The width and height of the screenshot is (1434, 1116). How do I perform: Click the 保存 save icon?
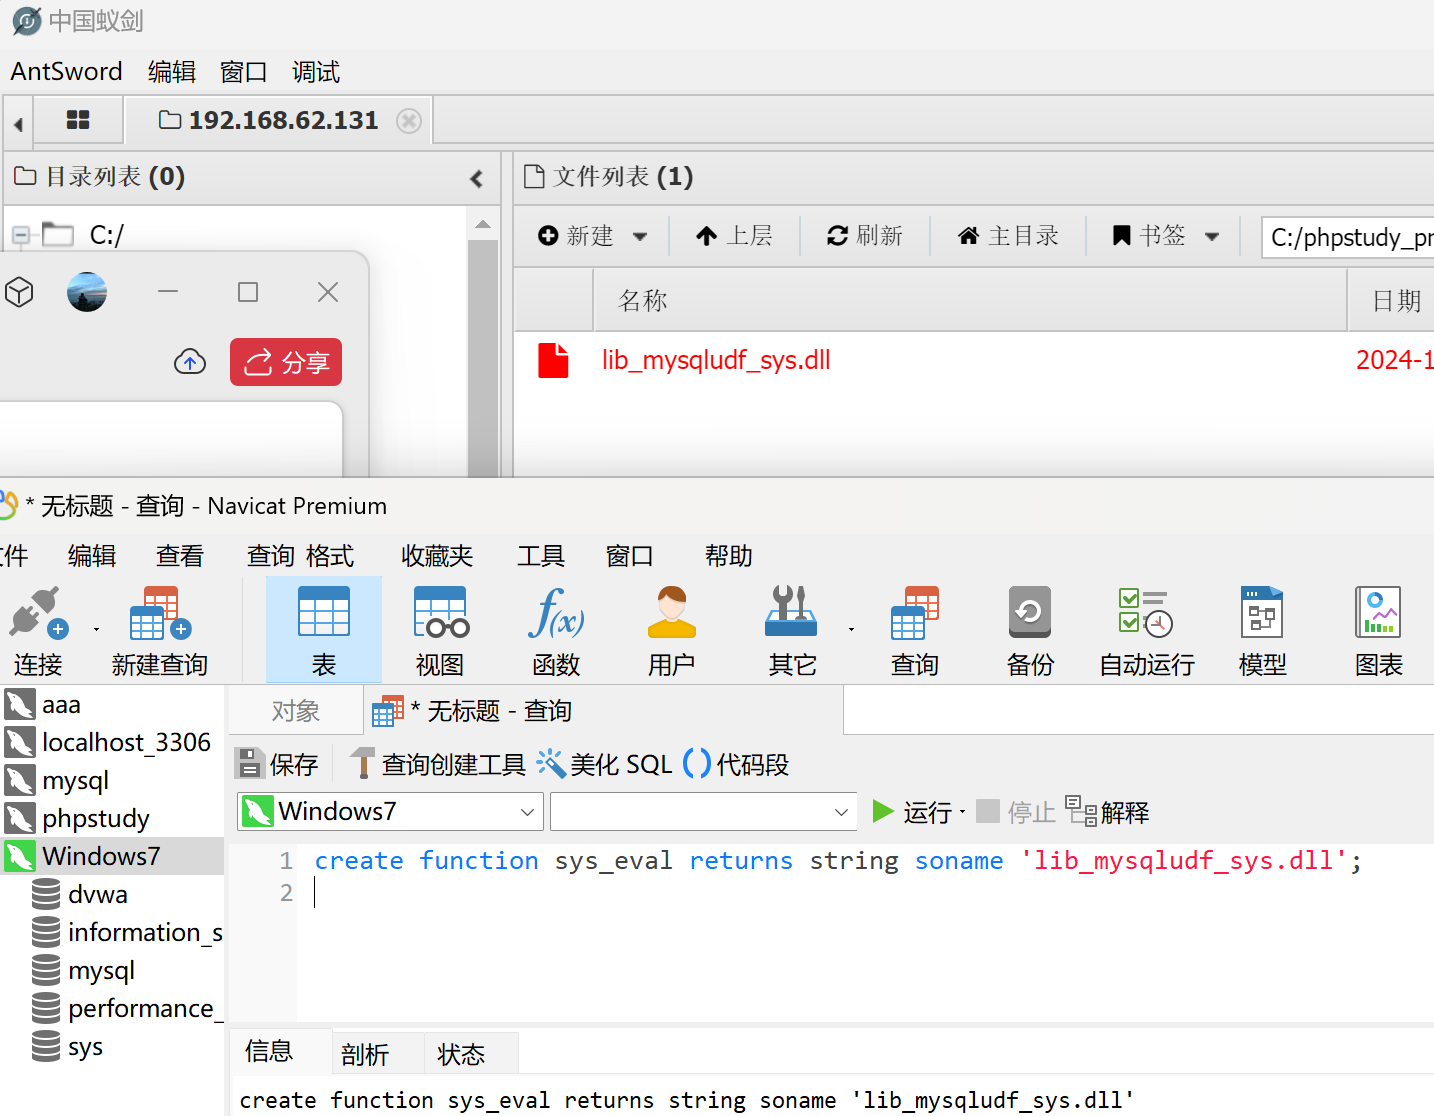point(276,765)
